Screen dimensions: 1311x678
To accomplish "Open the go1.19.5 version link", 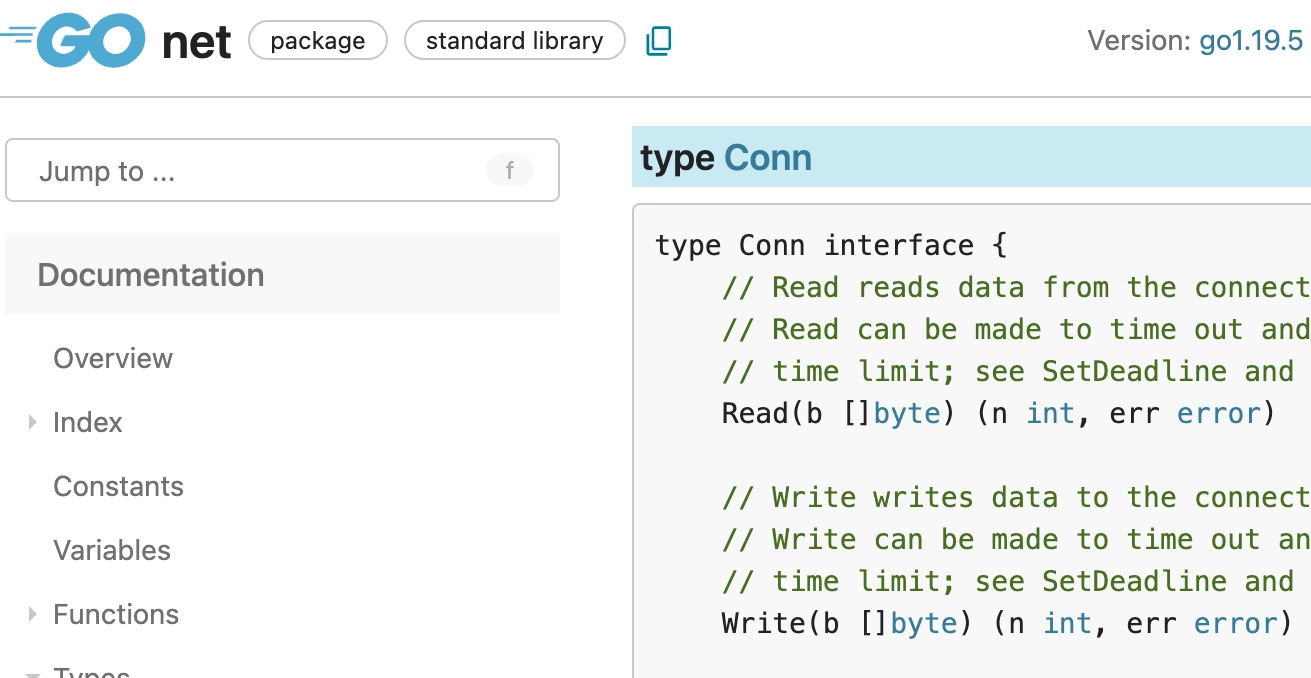I will pos(1250,41).
